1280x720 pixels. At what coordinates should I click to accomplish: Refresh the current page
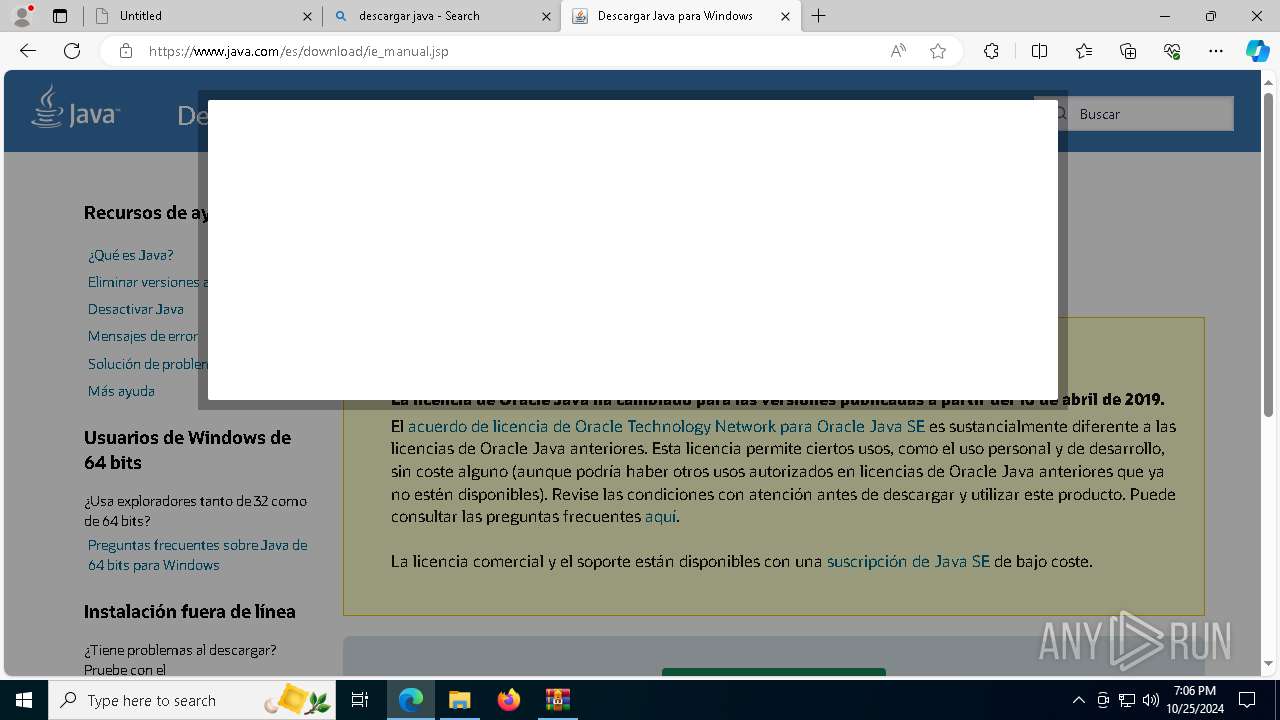coord(72,51)
